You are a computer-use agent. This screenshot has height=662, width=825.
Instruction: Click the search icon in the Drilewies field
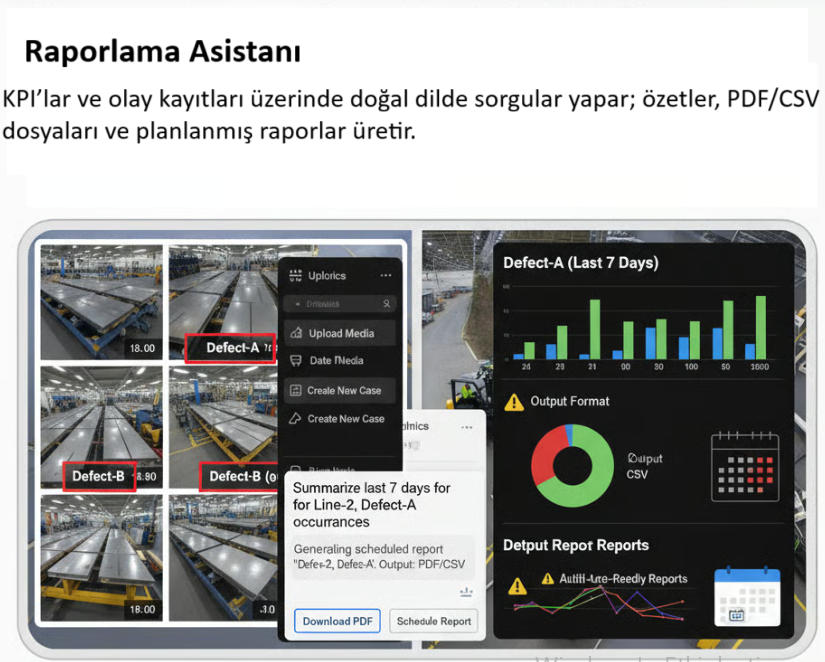tap(386, 304)
